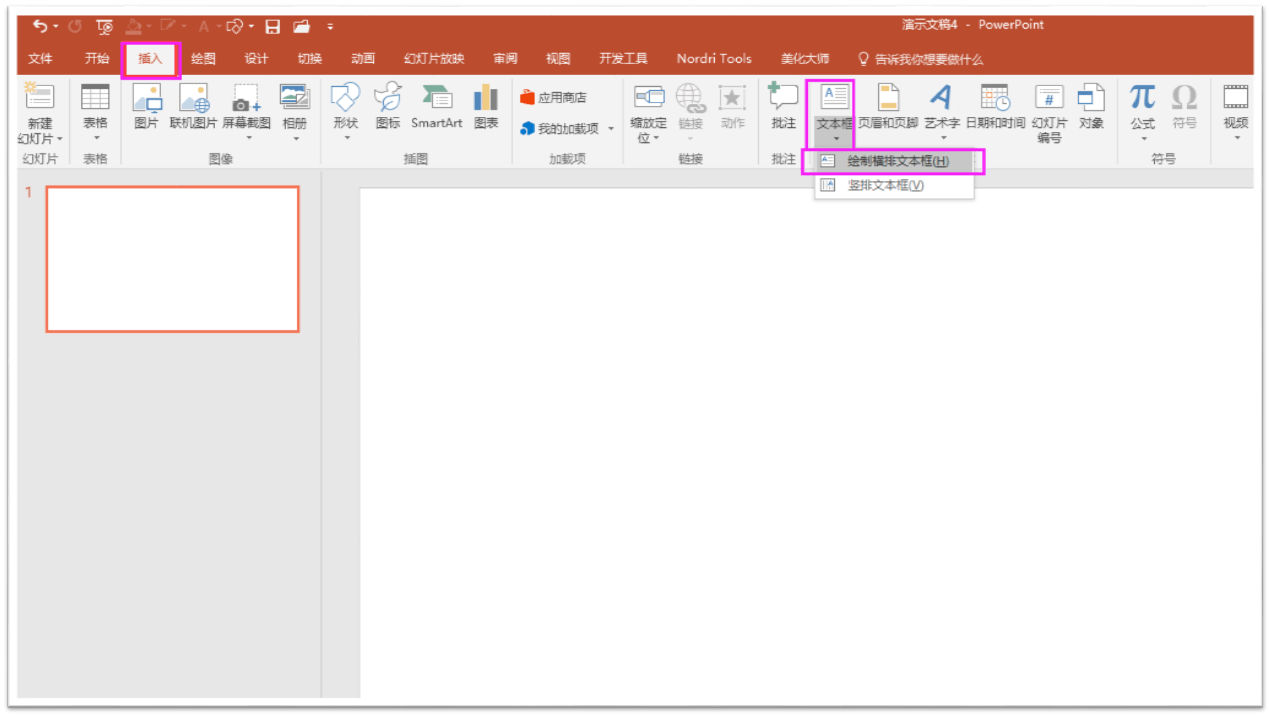Click the Action (动作) star icon
1271x717 pixels.
click(733, 97)
